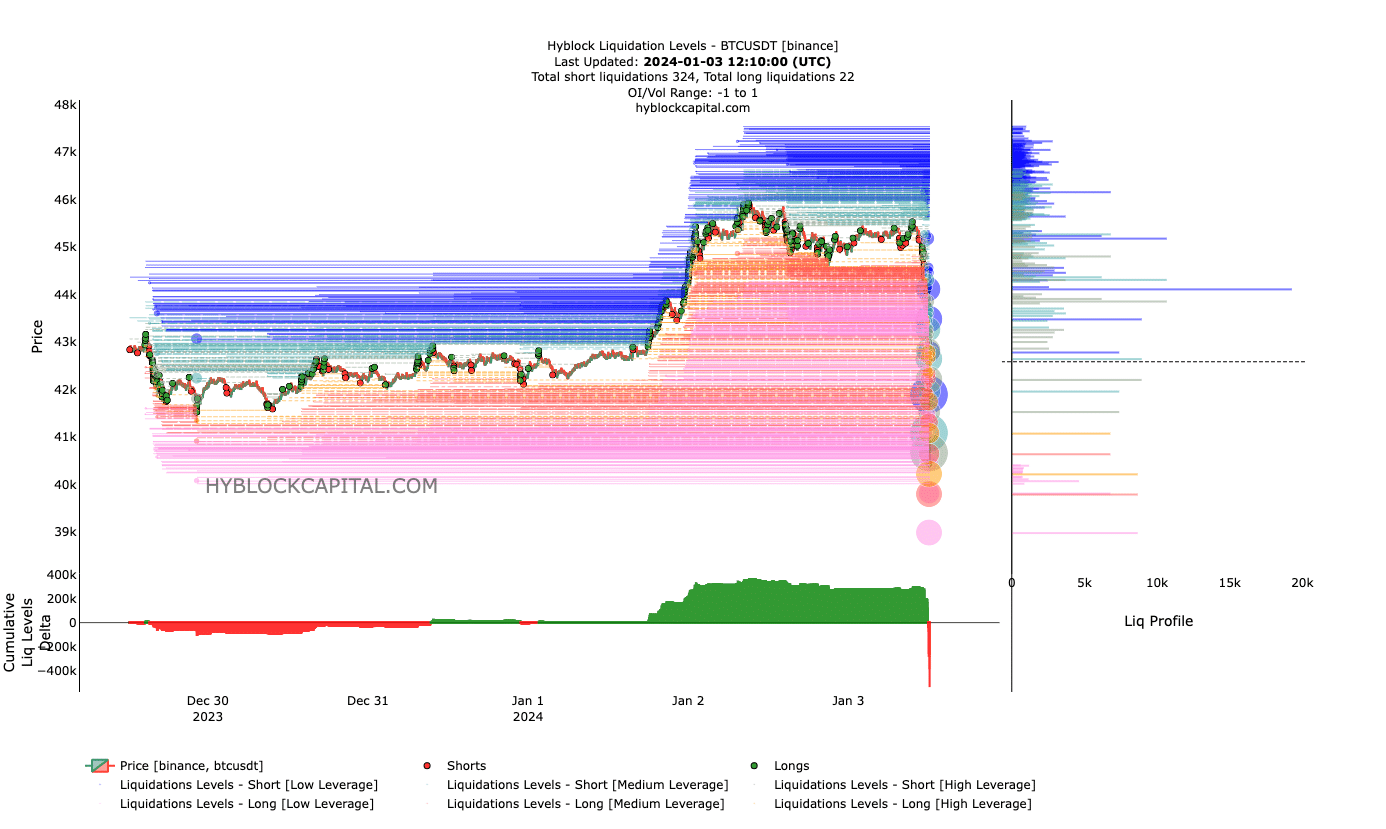Click the 45k price axis label

click(66, 247)
